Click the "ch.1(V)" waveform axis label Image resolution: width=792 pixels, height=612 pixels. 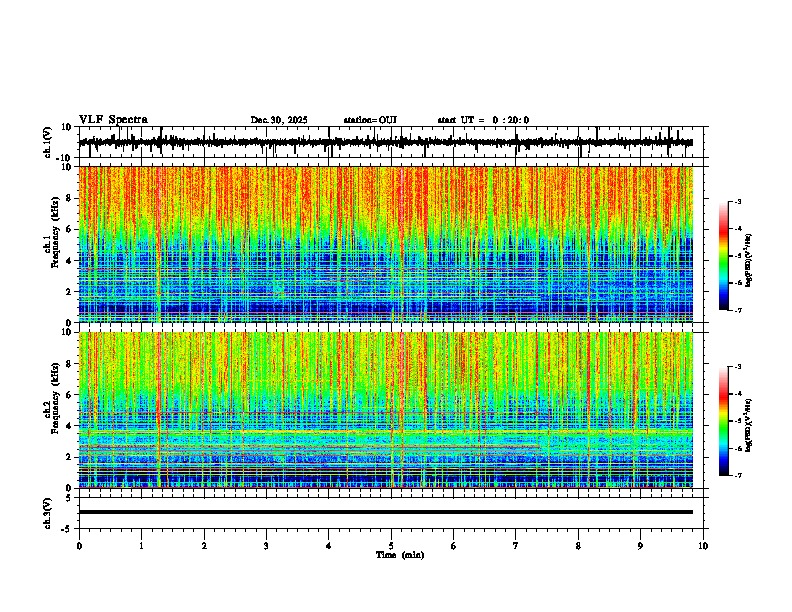[x=48, y=142]
